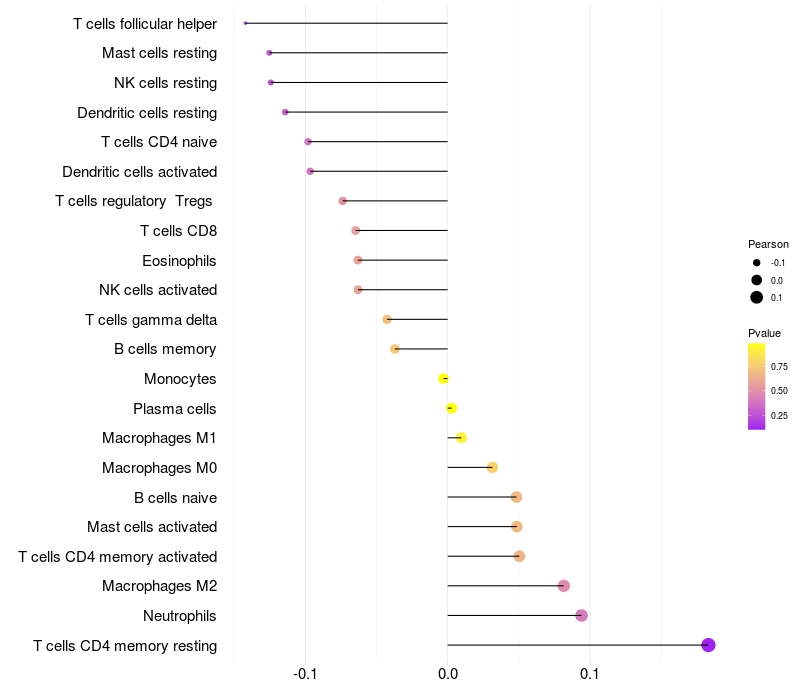The image size is (800, 700).
Task: Click the T cells gamma delta dot
Action: [387, 319]
